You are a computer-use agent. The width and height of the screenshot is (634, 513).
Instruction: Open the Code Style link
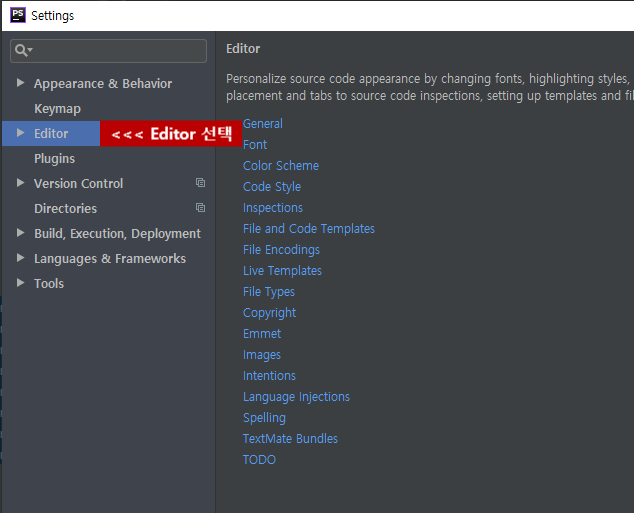click(272, 187)
